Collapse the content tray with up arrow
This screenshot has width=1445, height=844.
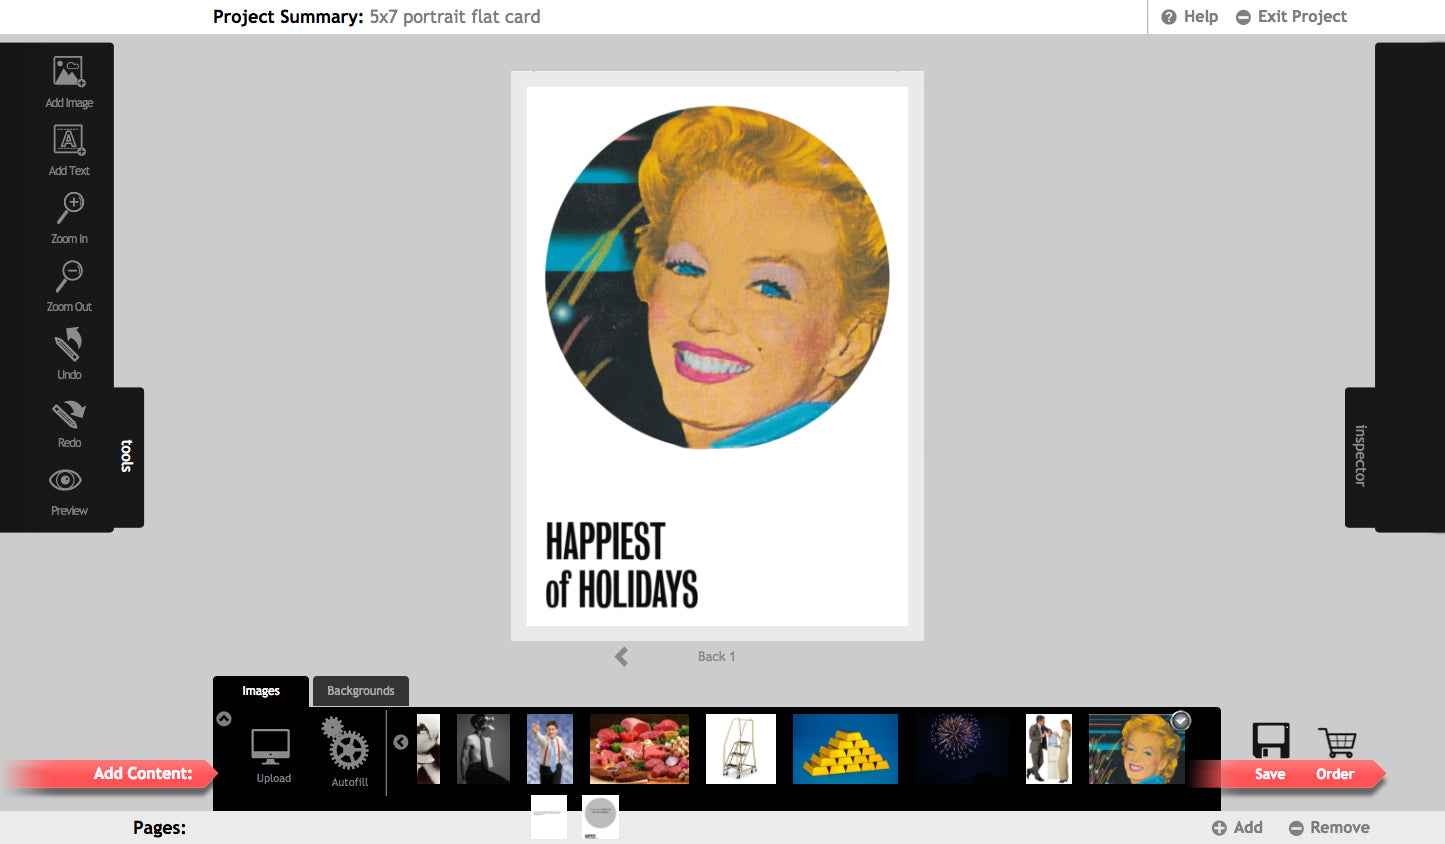click(x=224, y=719)
